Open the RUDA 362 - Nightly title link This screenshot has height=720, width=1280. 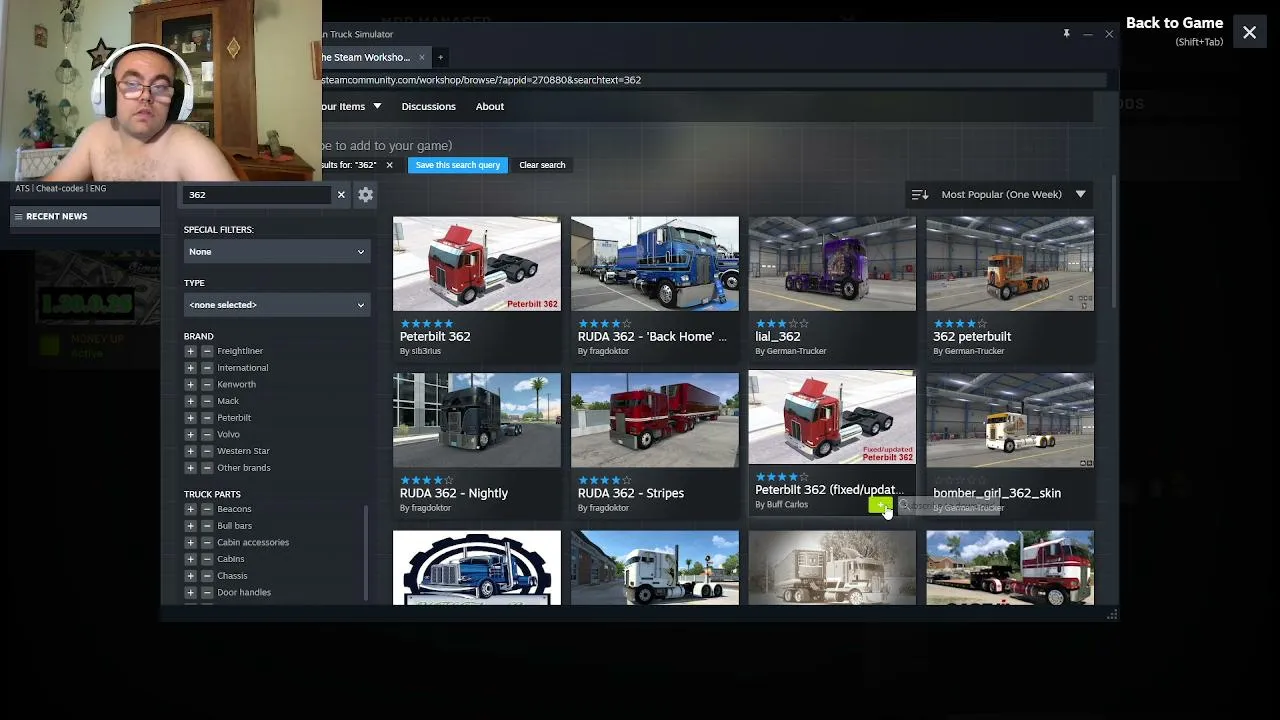[x=454, y=493]
